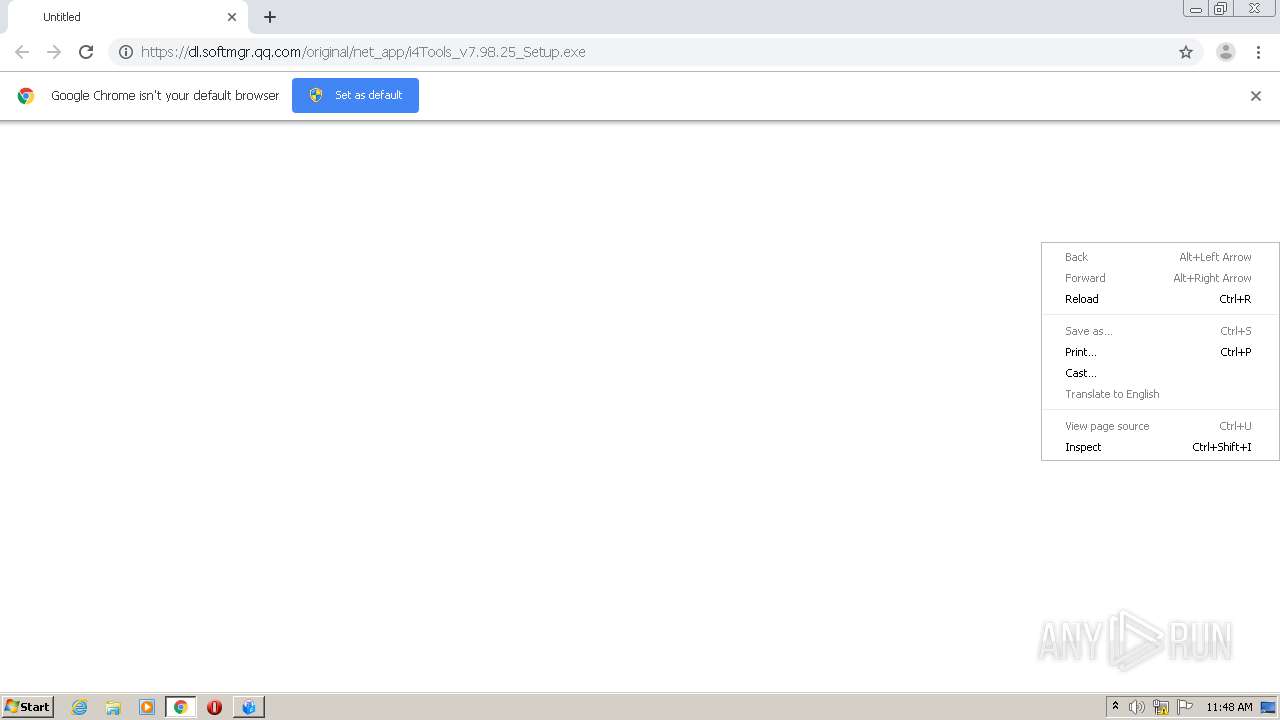Choose Back in the context menu
Image resolution: width=1280 pixels, height=720 pixels.
pyautogui.click(x=1160, y=257)
